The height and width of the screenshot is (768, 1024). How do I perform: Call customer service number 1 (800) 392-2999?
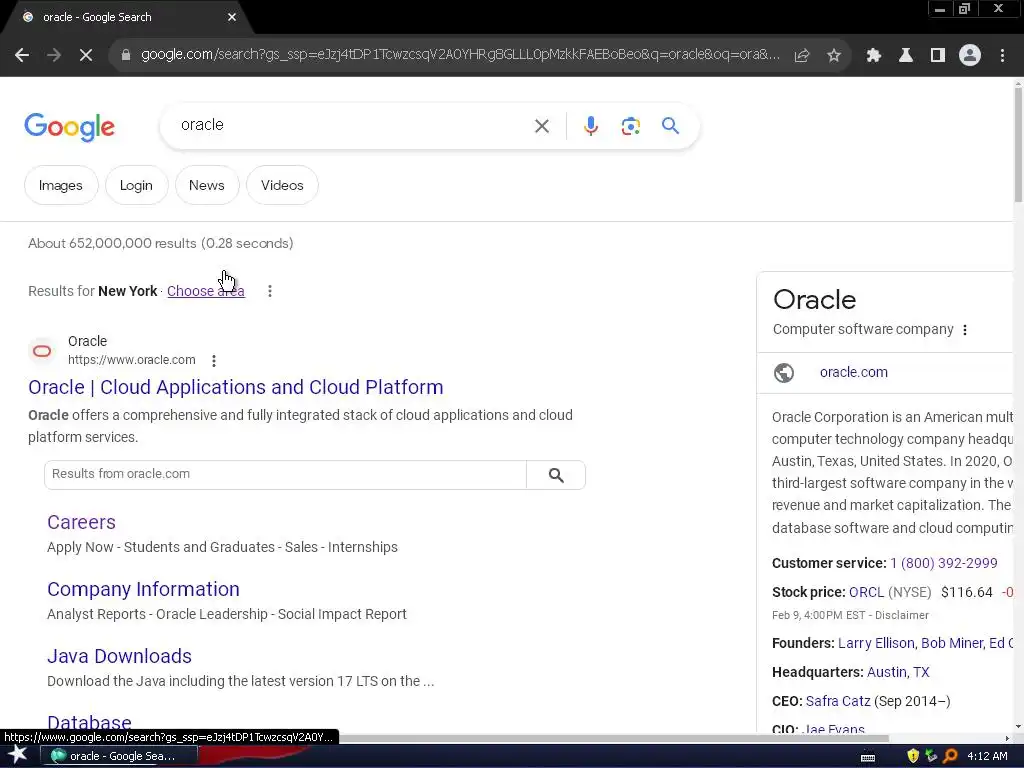(x=944, y=563)
